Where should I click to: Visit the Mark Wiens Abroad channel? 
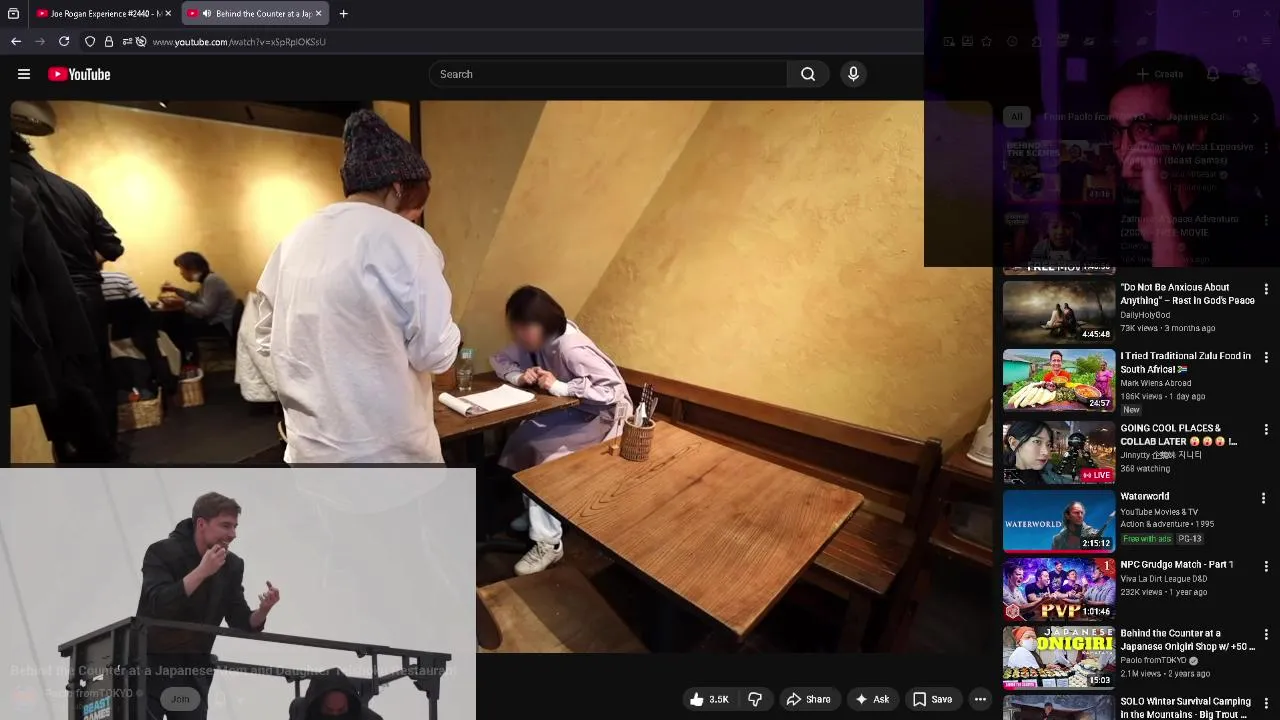(1155, 383)
